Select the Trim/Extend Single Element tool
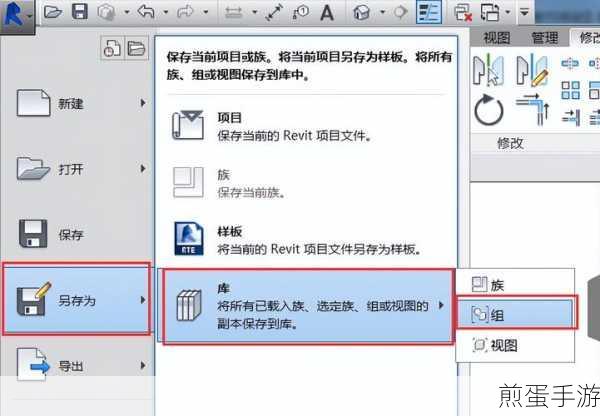600x416 pixels. [x=571, y=117]
